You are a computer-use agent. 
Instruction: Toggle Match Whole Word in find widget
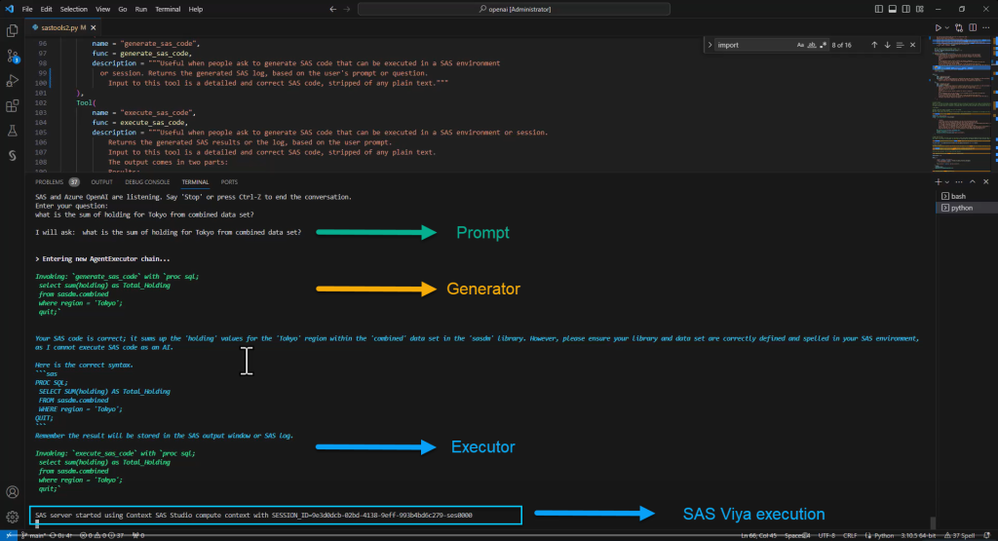click(812, 45)
